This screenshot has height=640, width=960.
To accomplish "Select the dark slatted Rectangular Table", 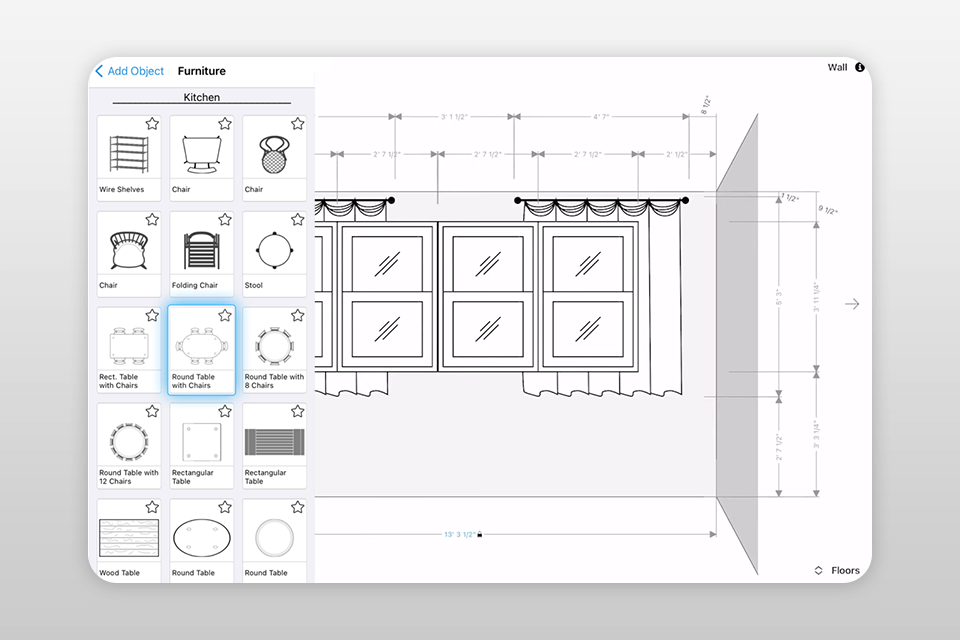I will click(274, 446).
